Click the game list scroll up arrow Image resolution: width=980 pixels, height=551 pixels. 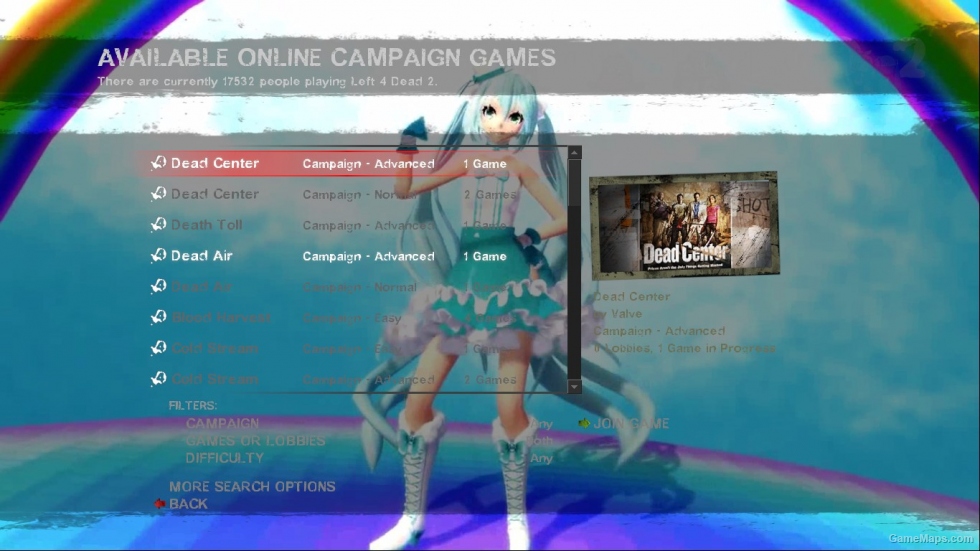click(574, 152)
